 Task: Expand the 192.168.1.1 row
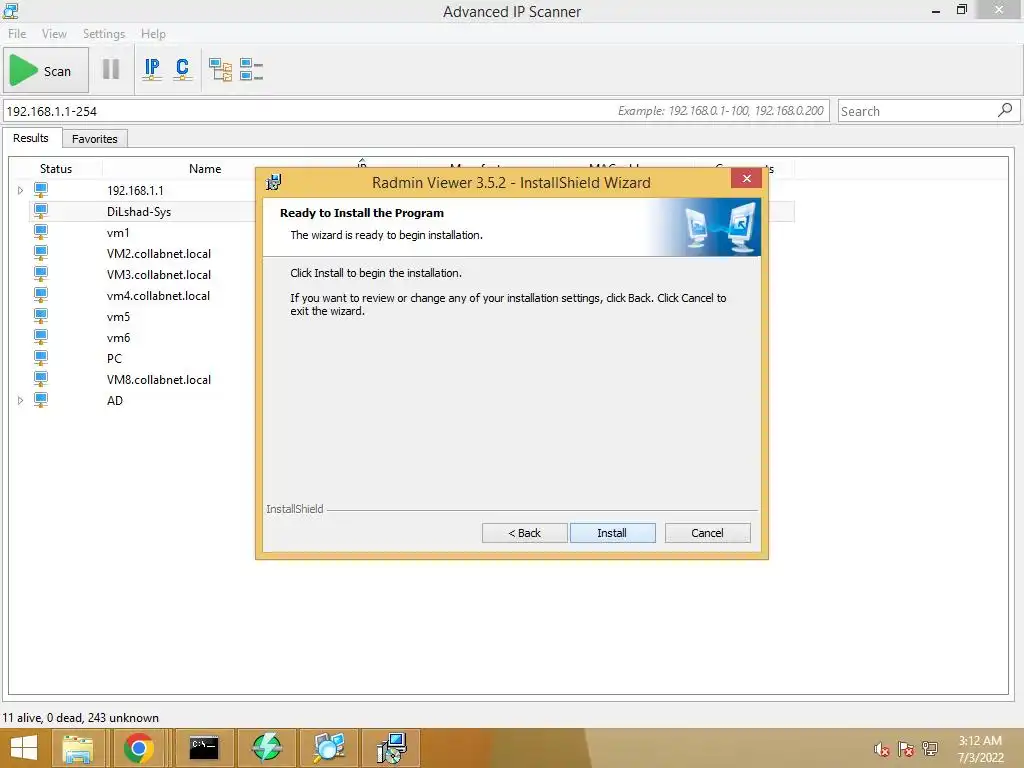20,190
